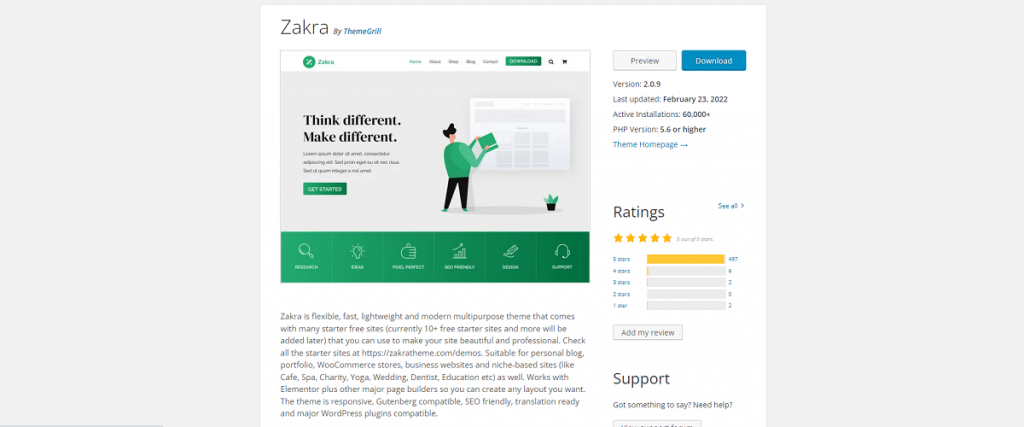Click the 5 stars rating bar
The image size is (1024, 427).
pyautogui.click(x=686, y=259)
